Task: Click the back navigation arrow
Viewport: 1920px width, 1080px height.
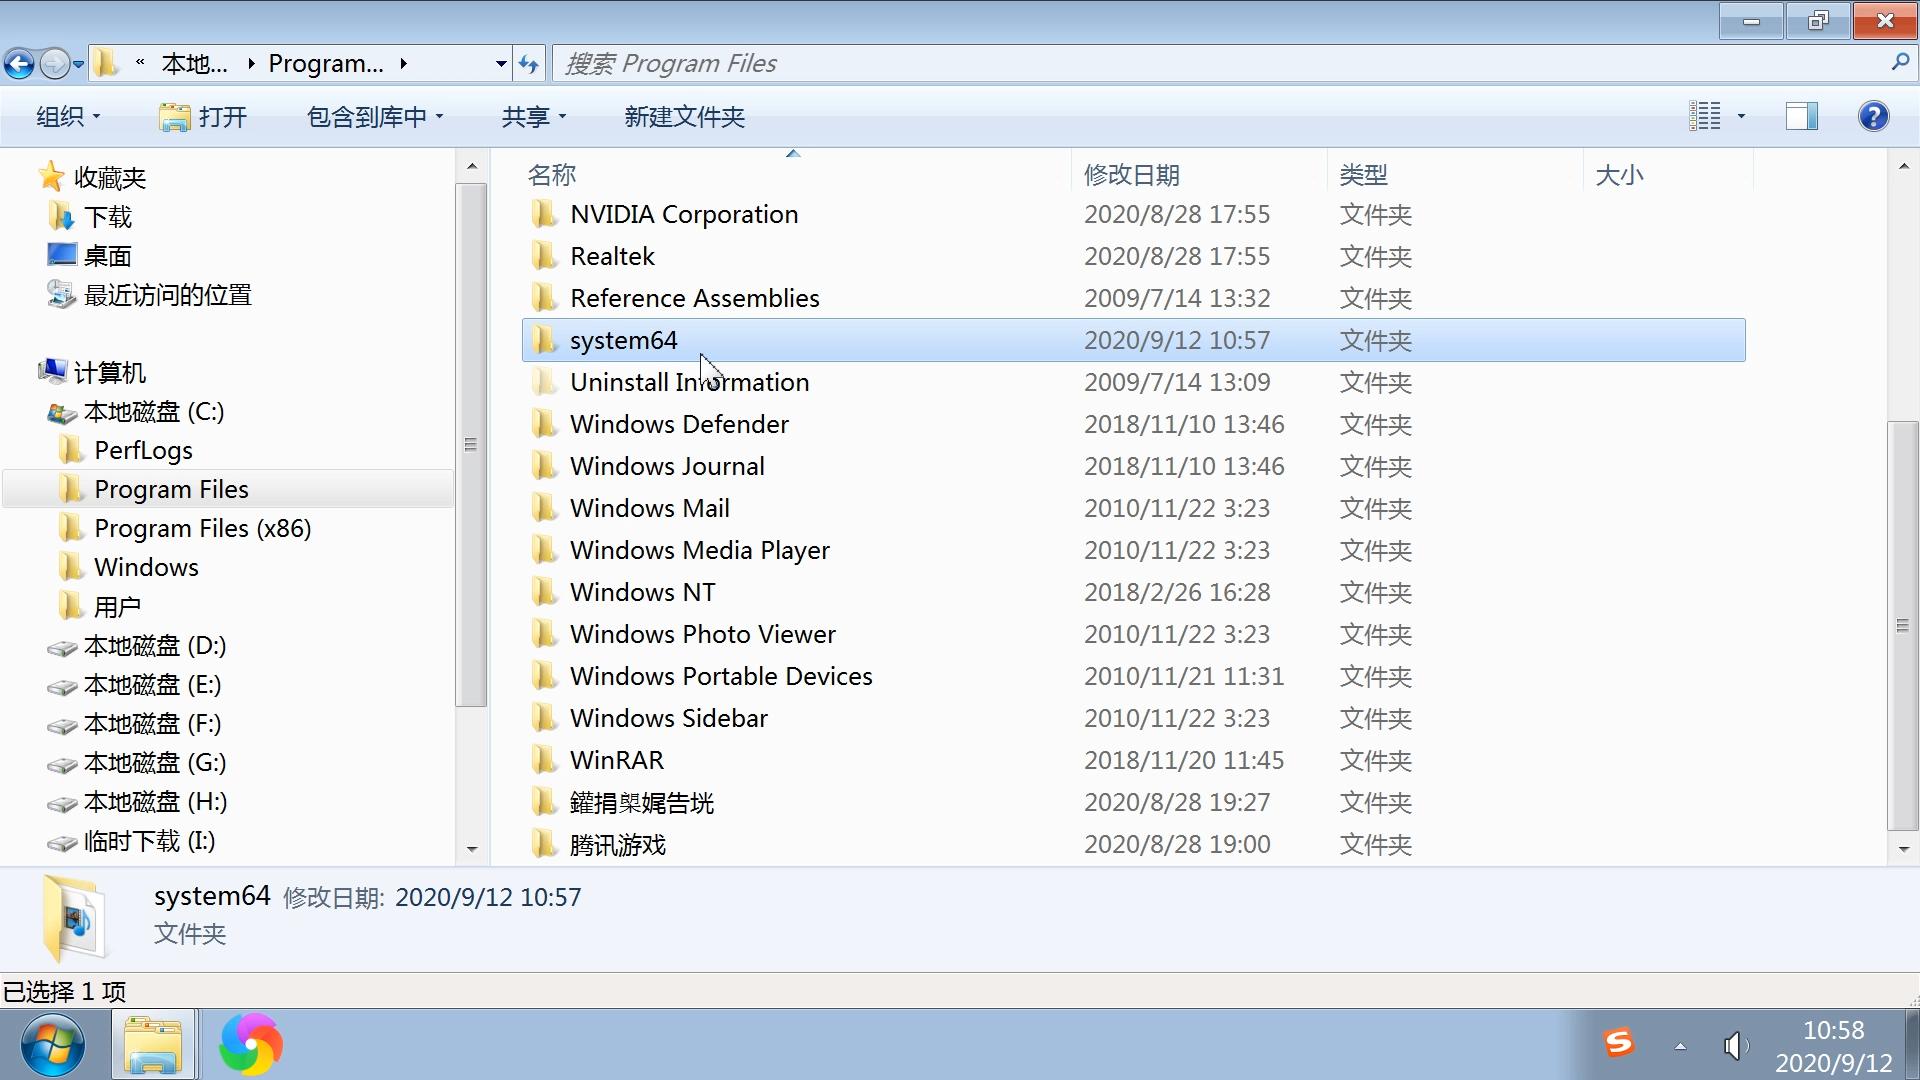Action: tap(19, 64)
